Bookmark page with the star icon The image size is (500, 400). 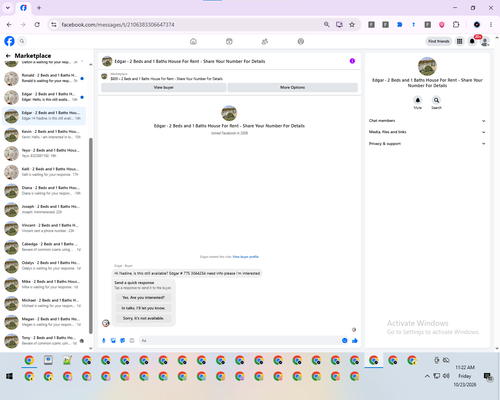pyautogui.click(x=352, y=25)
